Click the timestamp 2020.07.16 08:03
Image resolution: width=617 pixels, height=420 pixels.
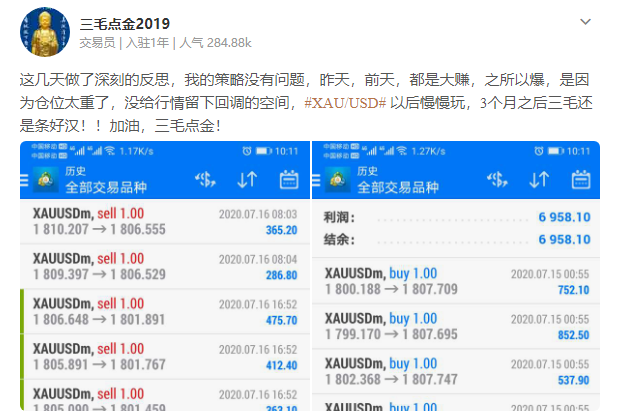pyautogui.click(x=258, y=214)
